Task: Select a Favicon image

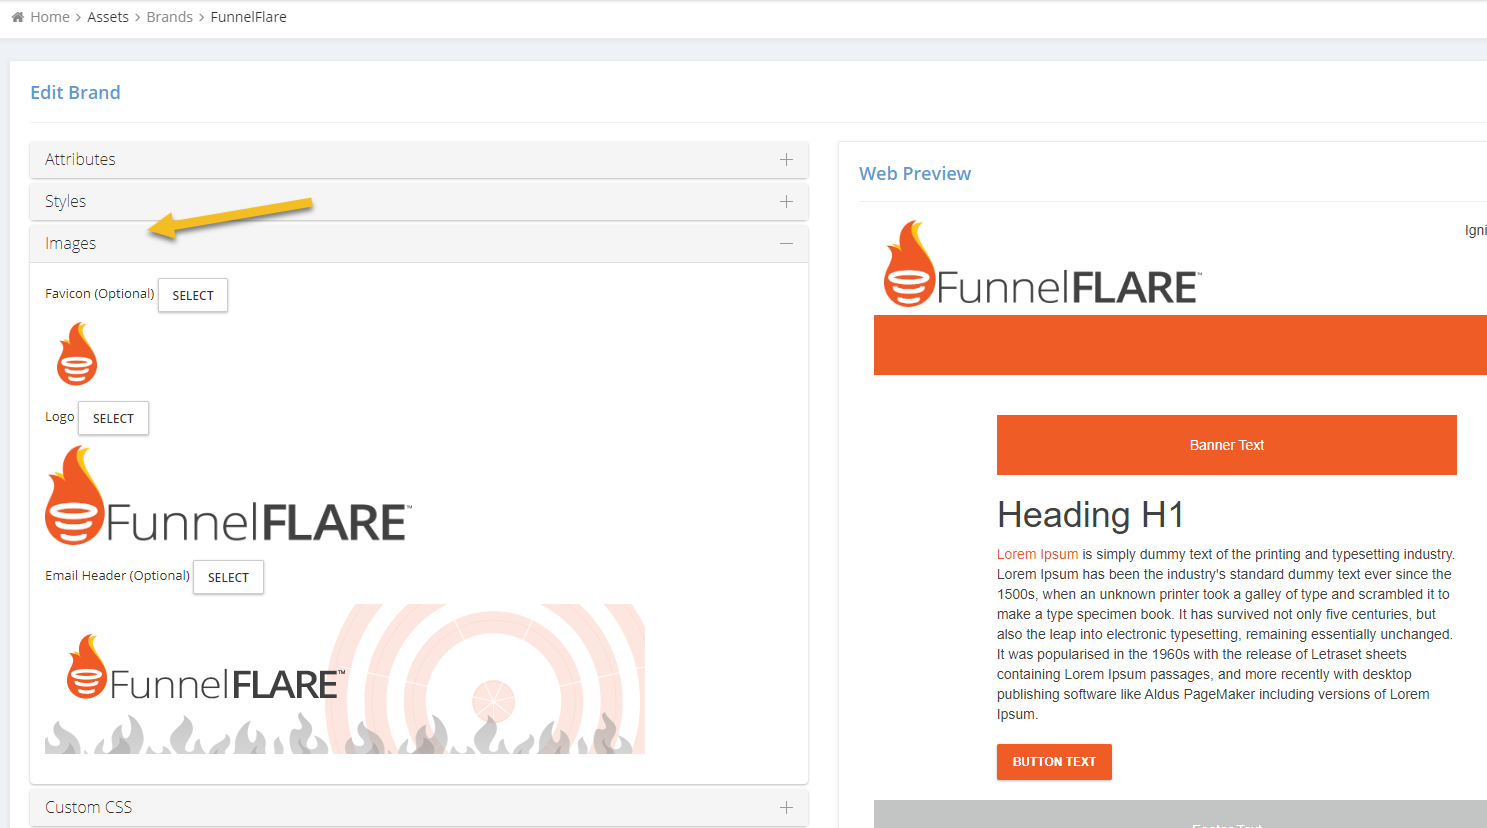Action: (193, 295)
